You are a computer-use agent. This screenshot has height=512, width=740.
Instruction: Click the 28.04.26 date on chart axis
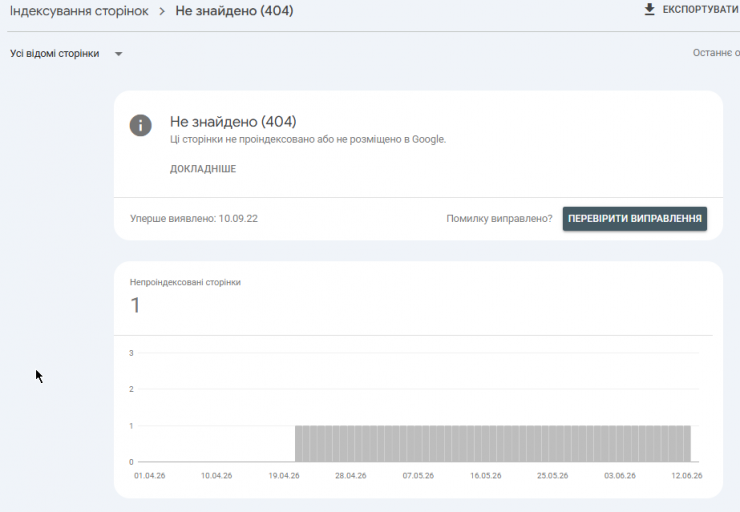click(x=351, y=476)
